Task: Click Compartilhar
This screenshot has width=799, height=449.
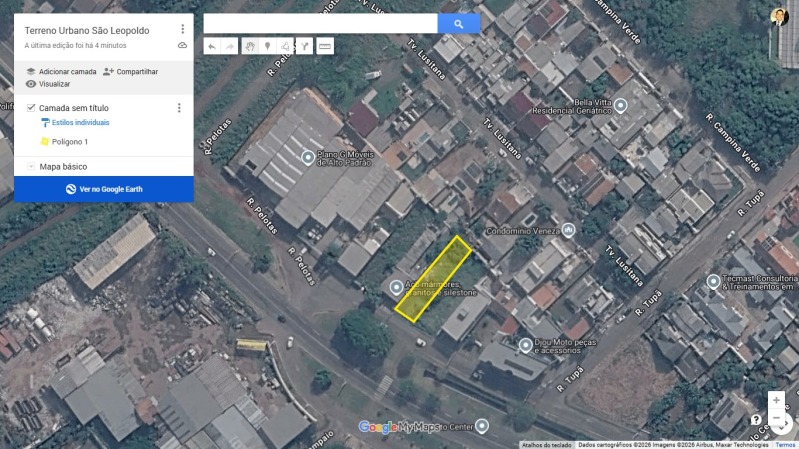Action: coord(137,72)
